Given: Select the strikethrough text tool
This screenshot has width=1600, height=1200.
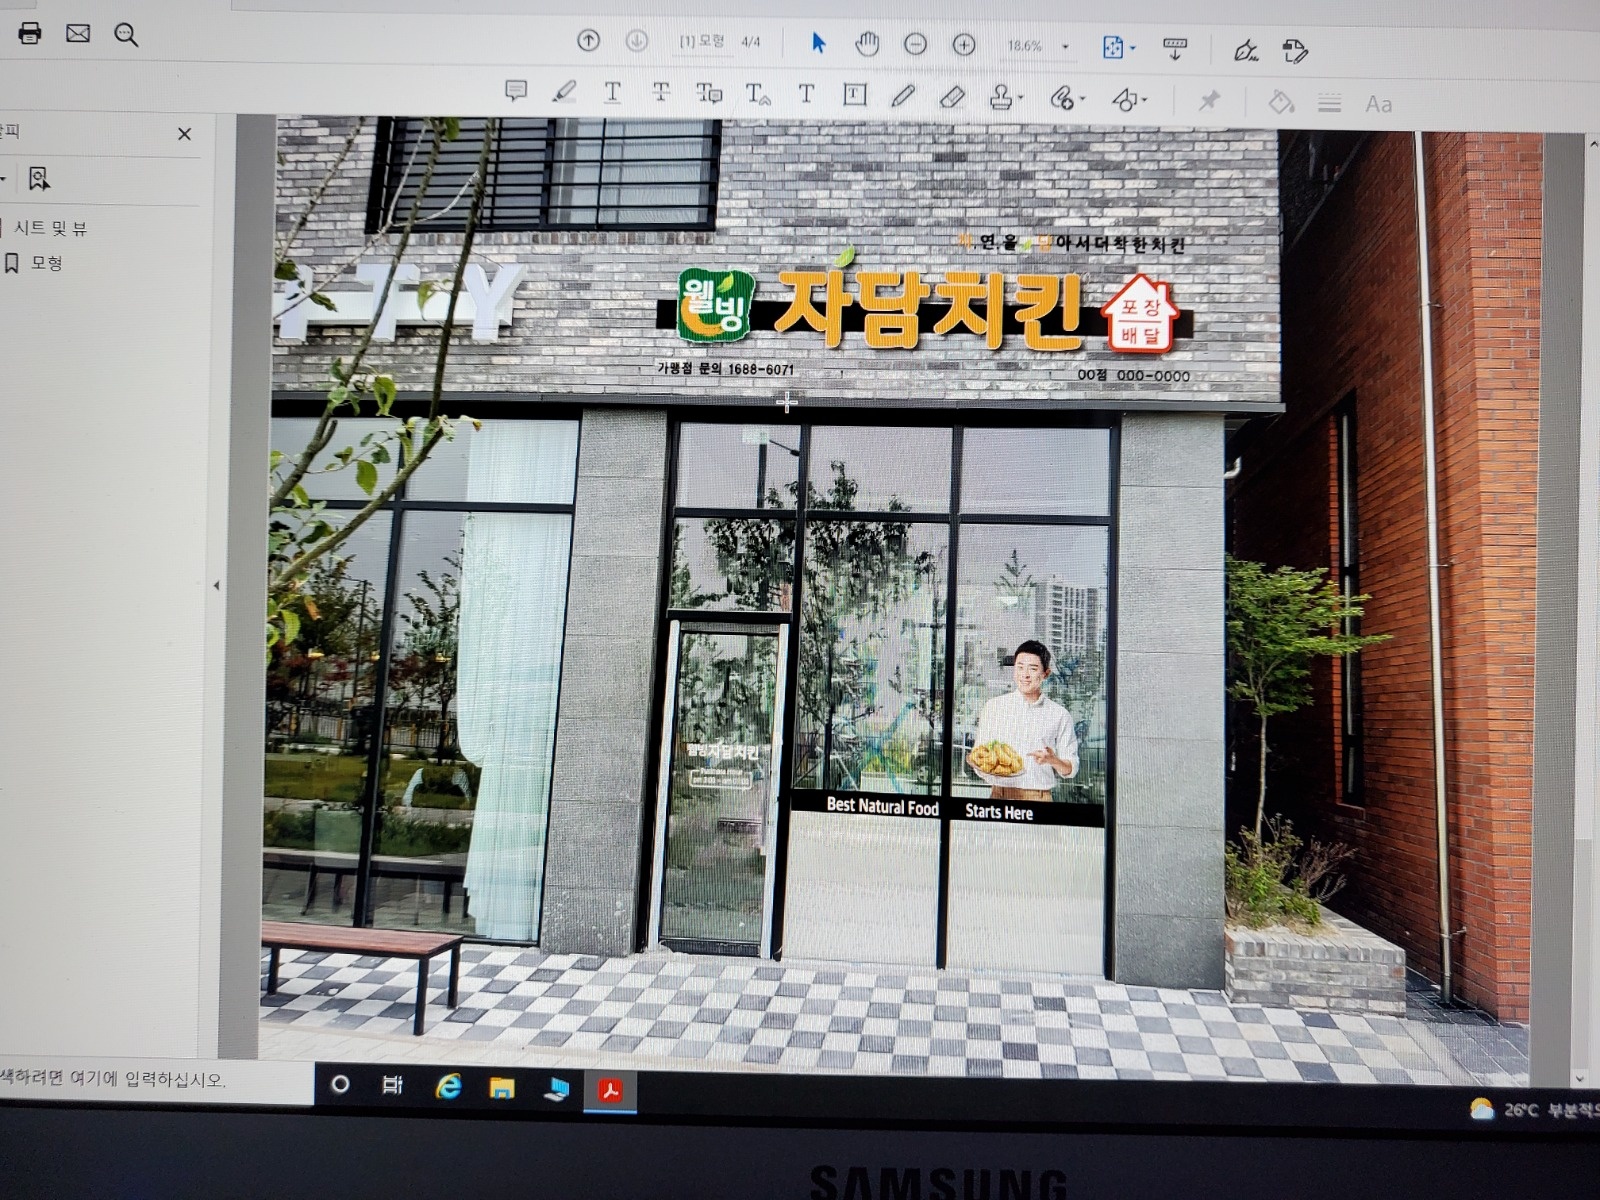Looking at the screenshot, I should coord(661,93).
